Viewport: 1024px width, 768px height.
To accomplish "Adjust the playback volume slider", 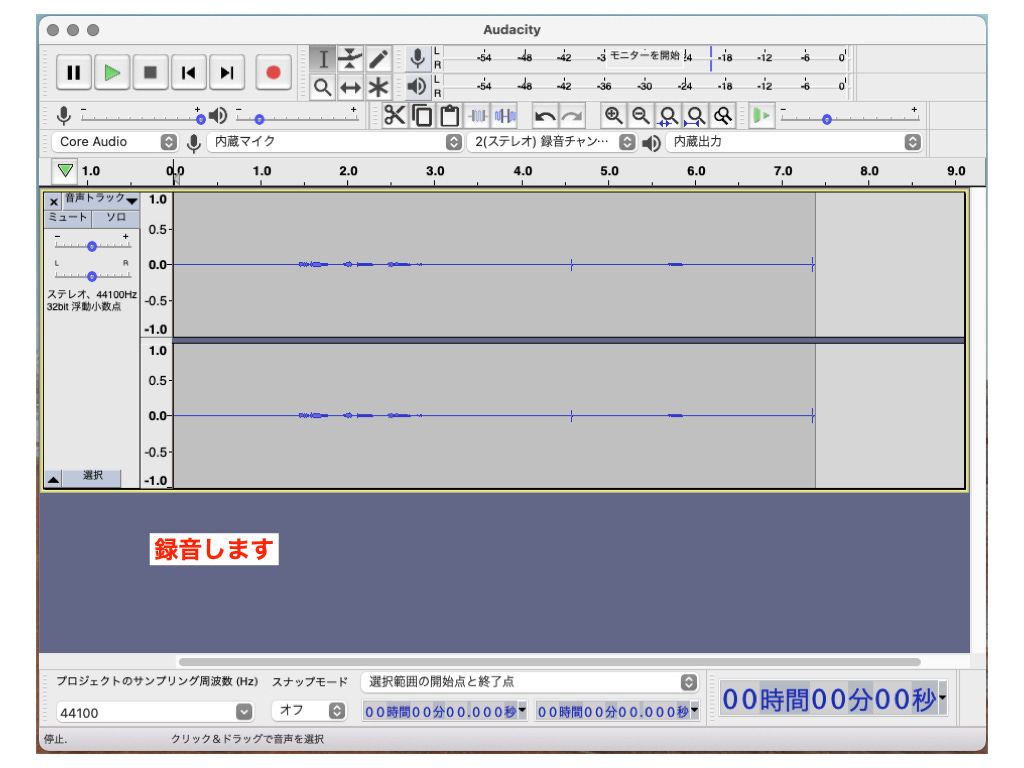I will tap(297, 118).
